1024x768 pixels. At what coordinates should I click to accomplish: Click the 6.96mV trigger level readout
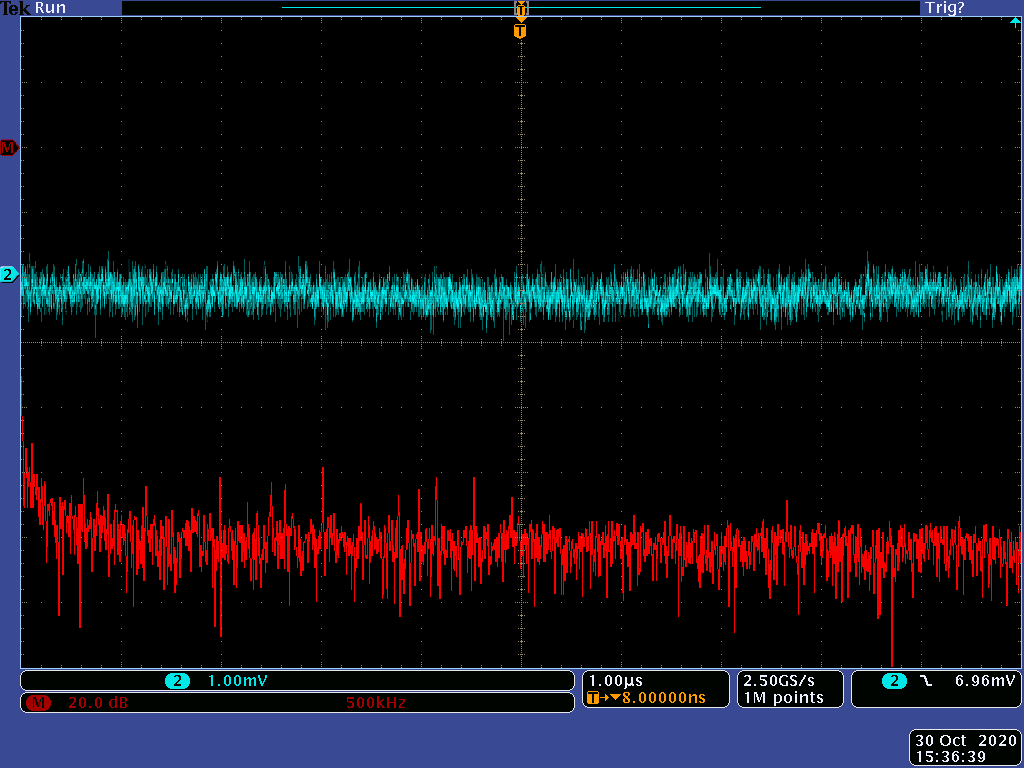pos(985,681)
